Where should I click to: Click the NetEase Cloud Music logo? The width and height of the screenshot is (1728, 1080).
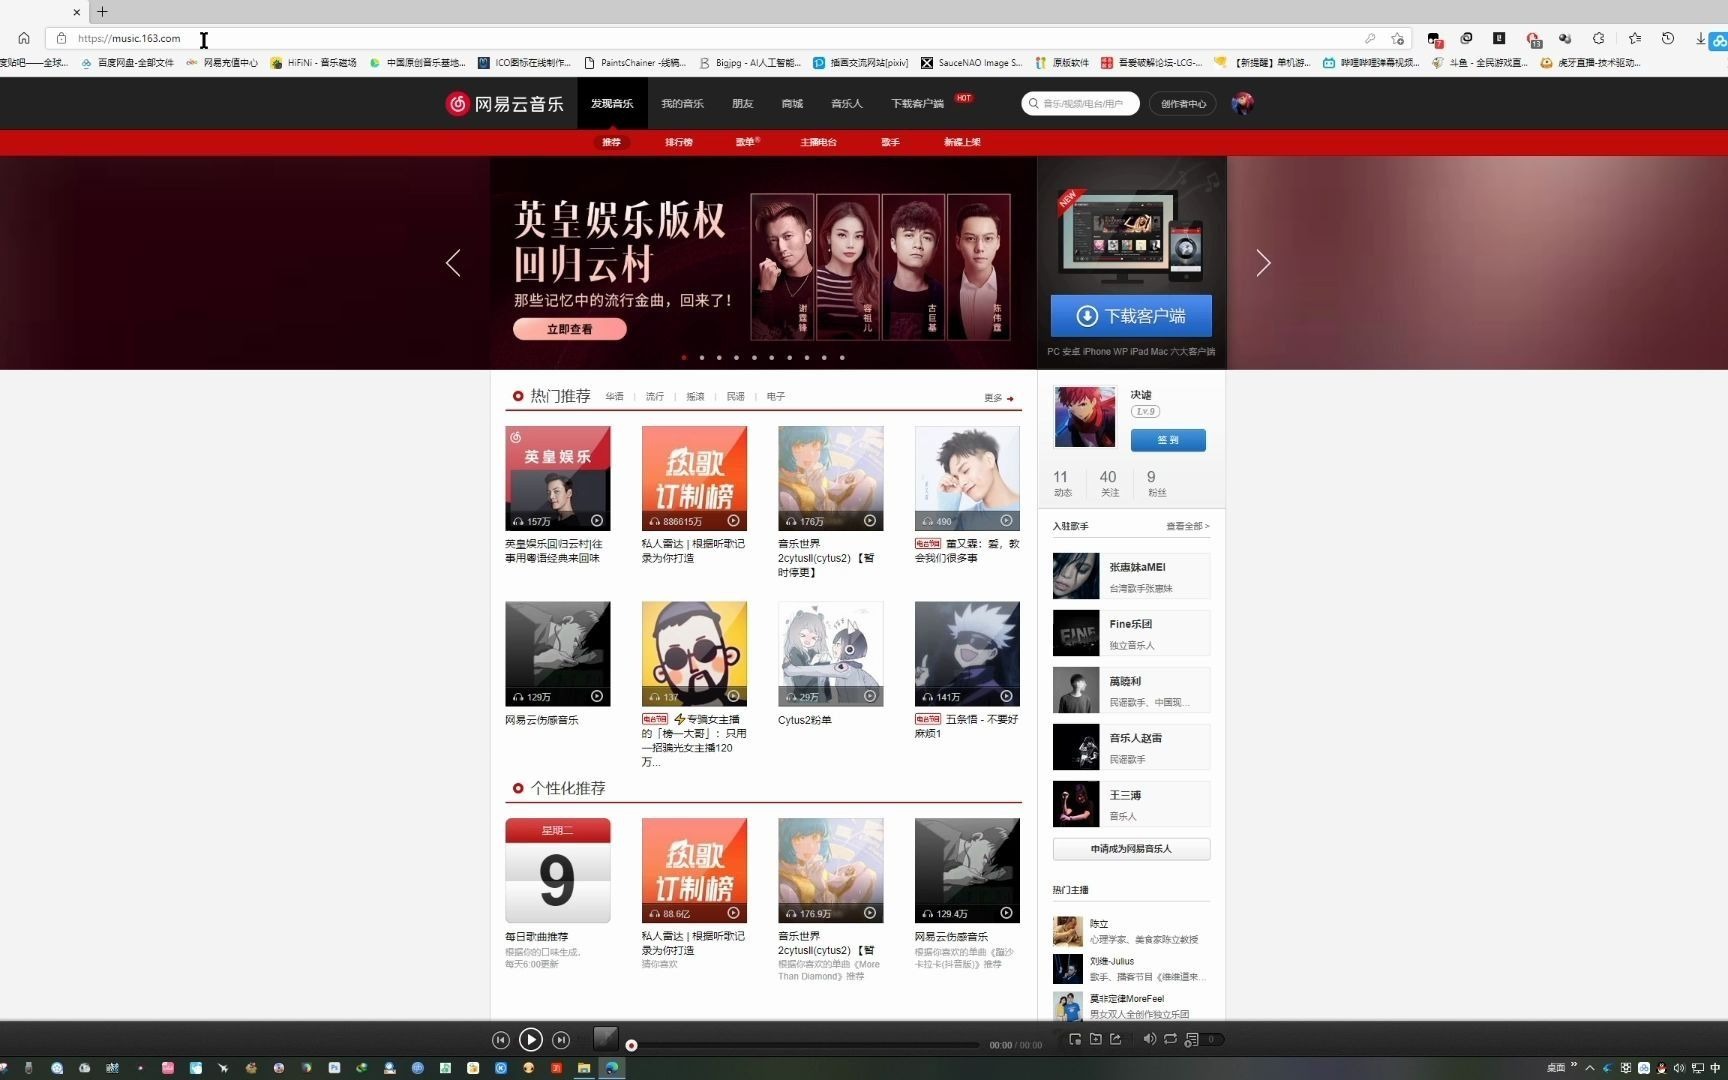pos(504,104)
